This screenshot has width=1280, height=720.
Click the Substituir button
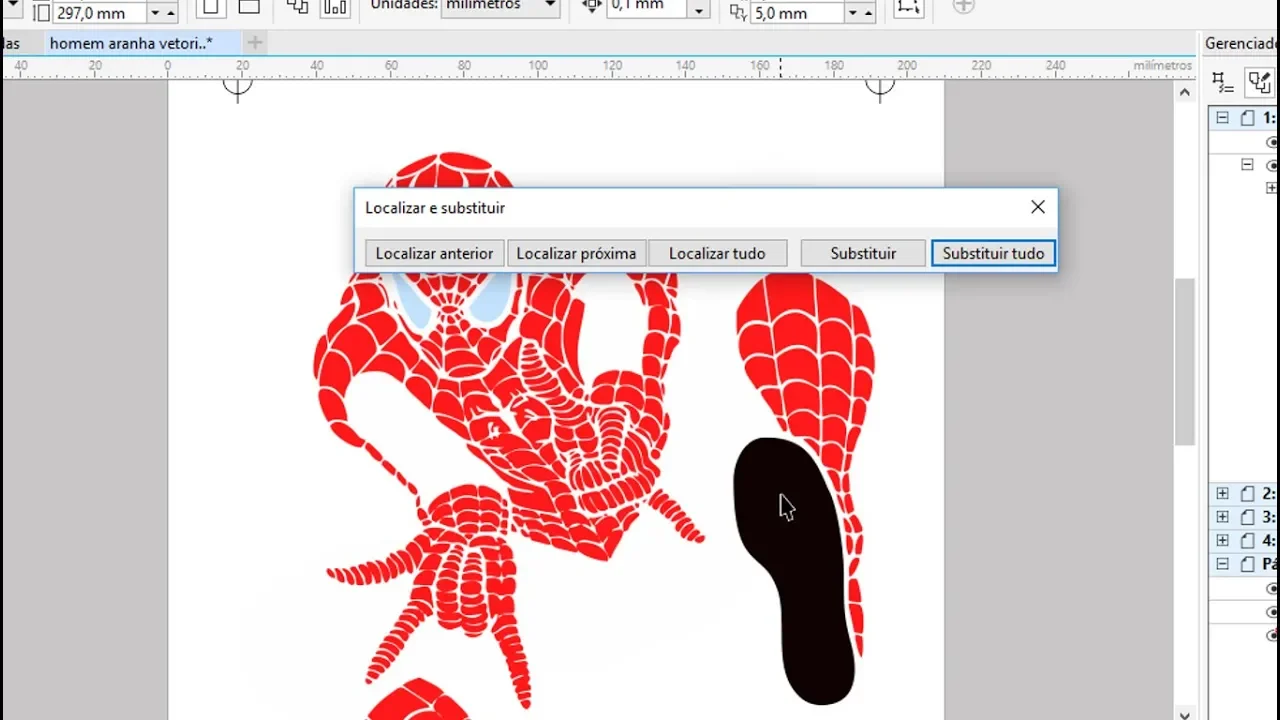863,253
